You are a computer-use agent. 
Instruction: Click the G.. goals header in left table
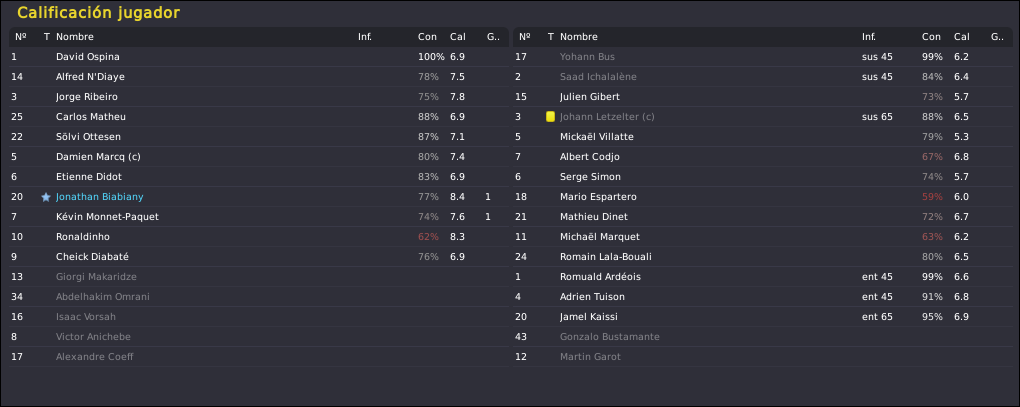(493, 37)
